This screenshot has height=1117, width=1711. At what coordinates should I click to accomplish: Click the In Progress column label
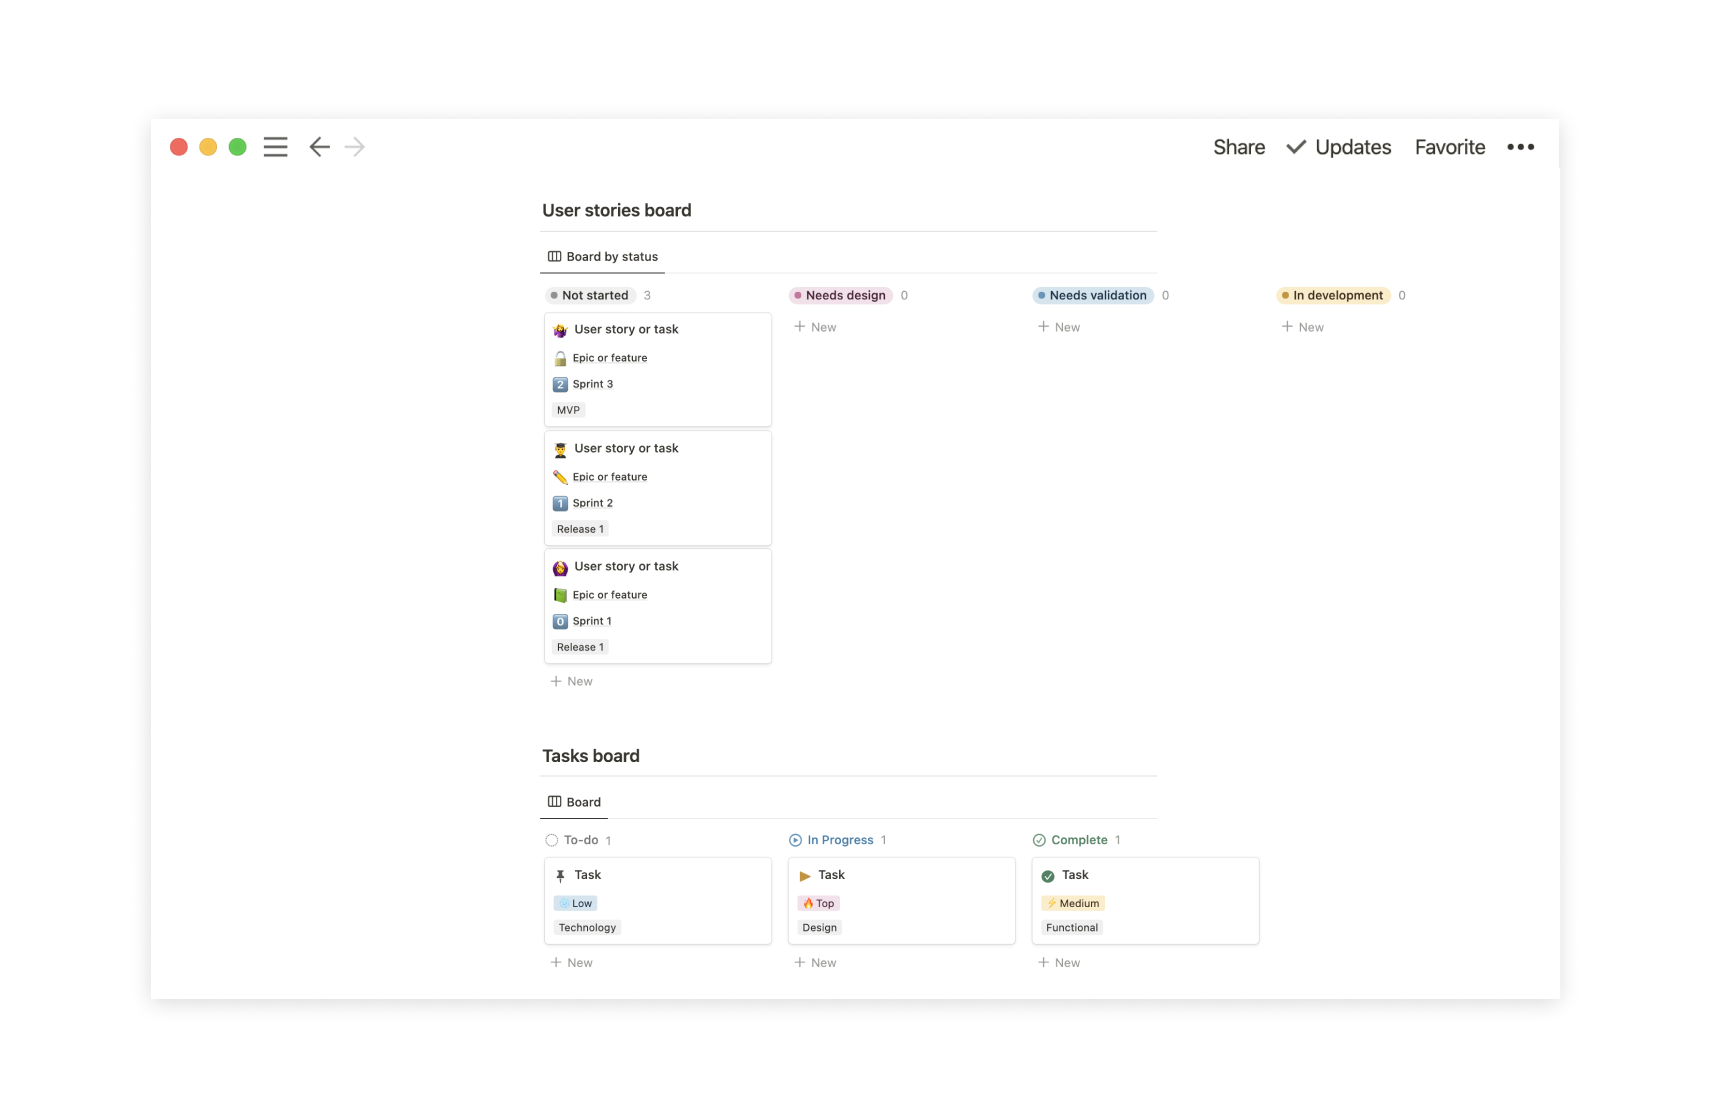click(840, 840)
